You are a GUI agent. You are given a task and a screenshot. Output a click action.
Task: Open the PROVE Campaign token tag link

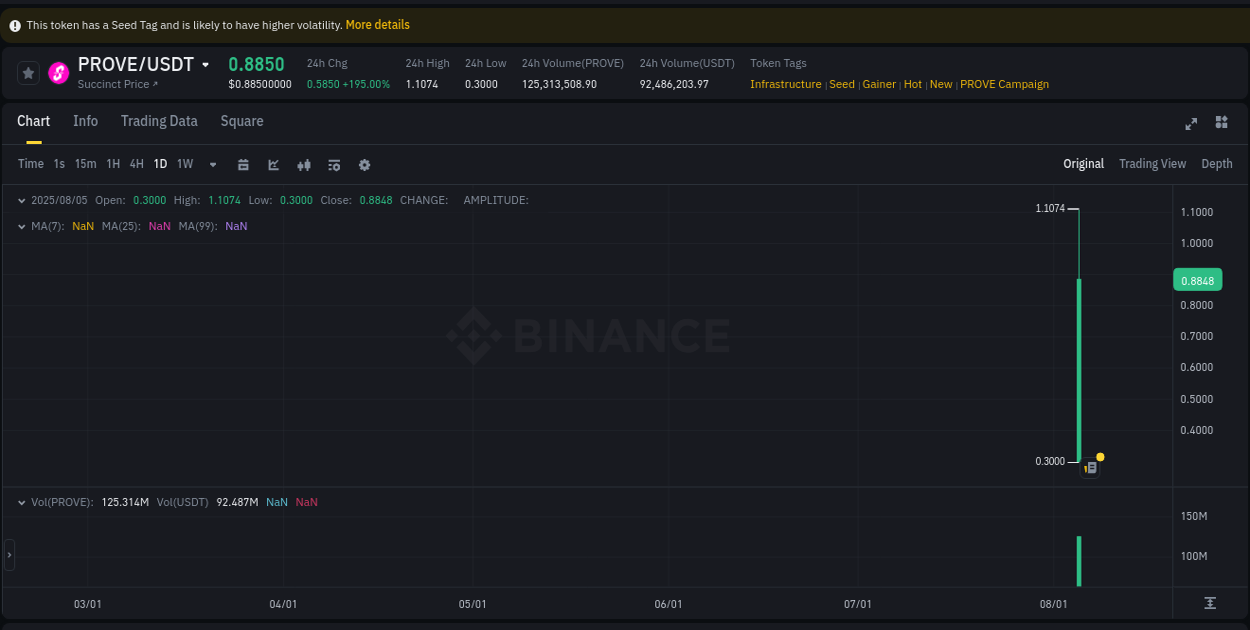tap(1004, 84)
